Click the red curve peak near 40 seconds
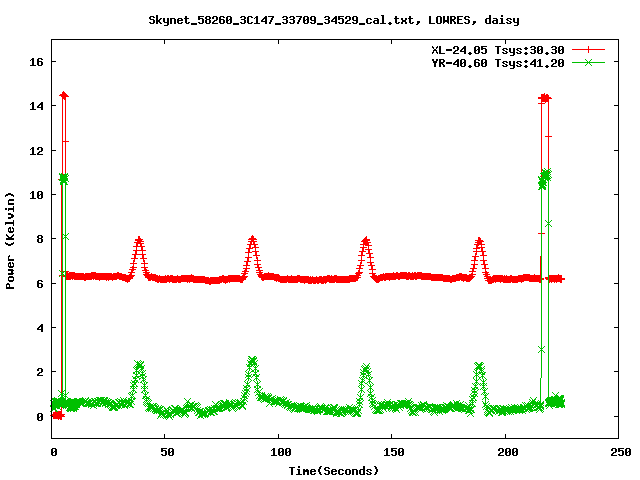Viewport: 640px width, 480px height. [139, 240]
